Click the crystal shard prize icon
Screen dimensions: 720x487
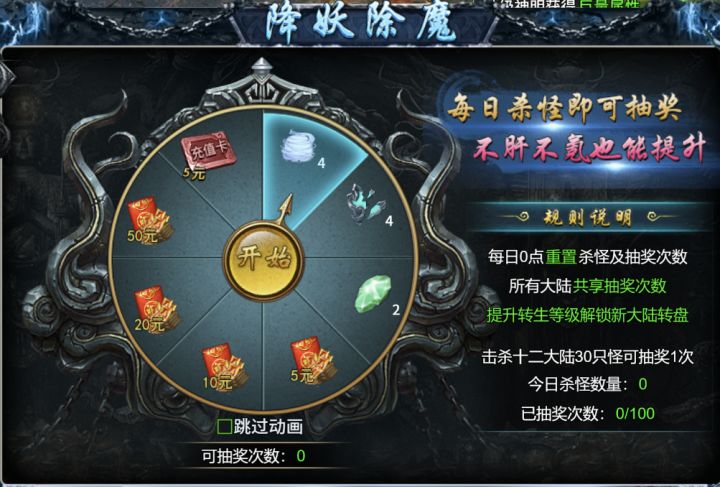(366, 203)
